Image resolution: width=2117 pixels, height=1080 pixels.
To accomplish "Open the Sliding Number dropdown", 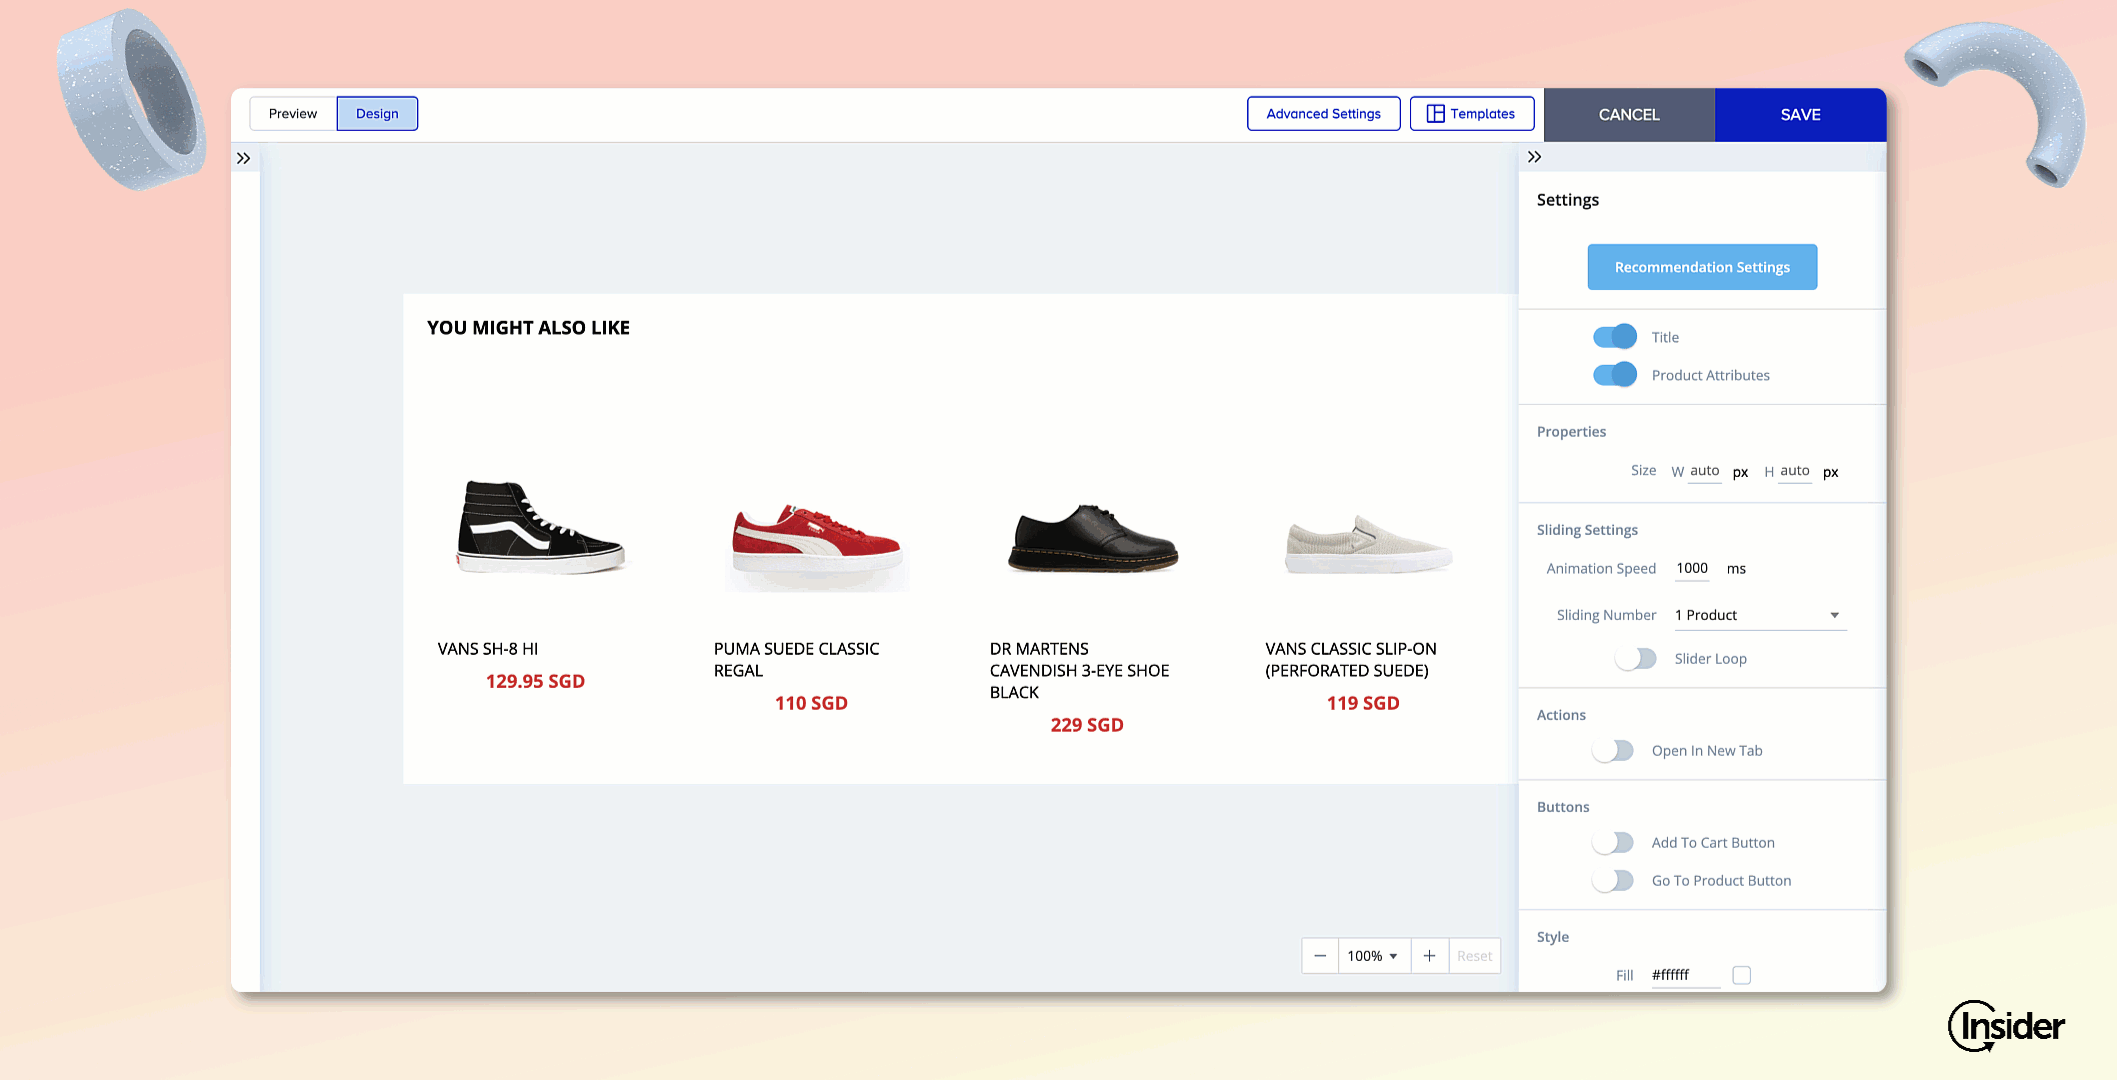I will pyautogui.click(x=1758, y=615).
